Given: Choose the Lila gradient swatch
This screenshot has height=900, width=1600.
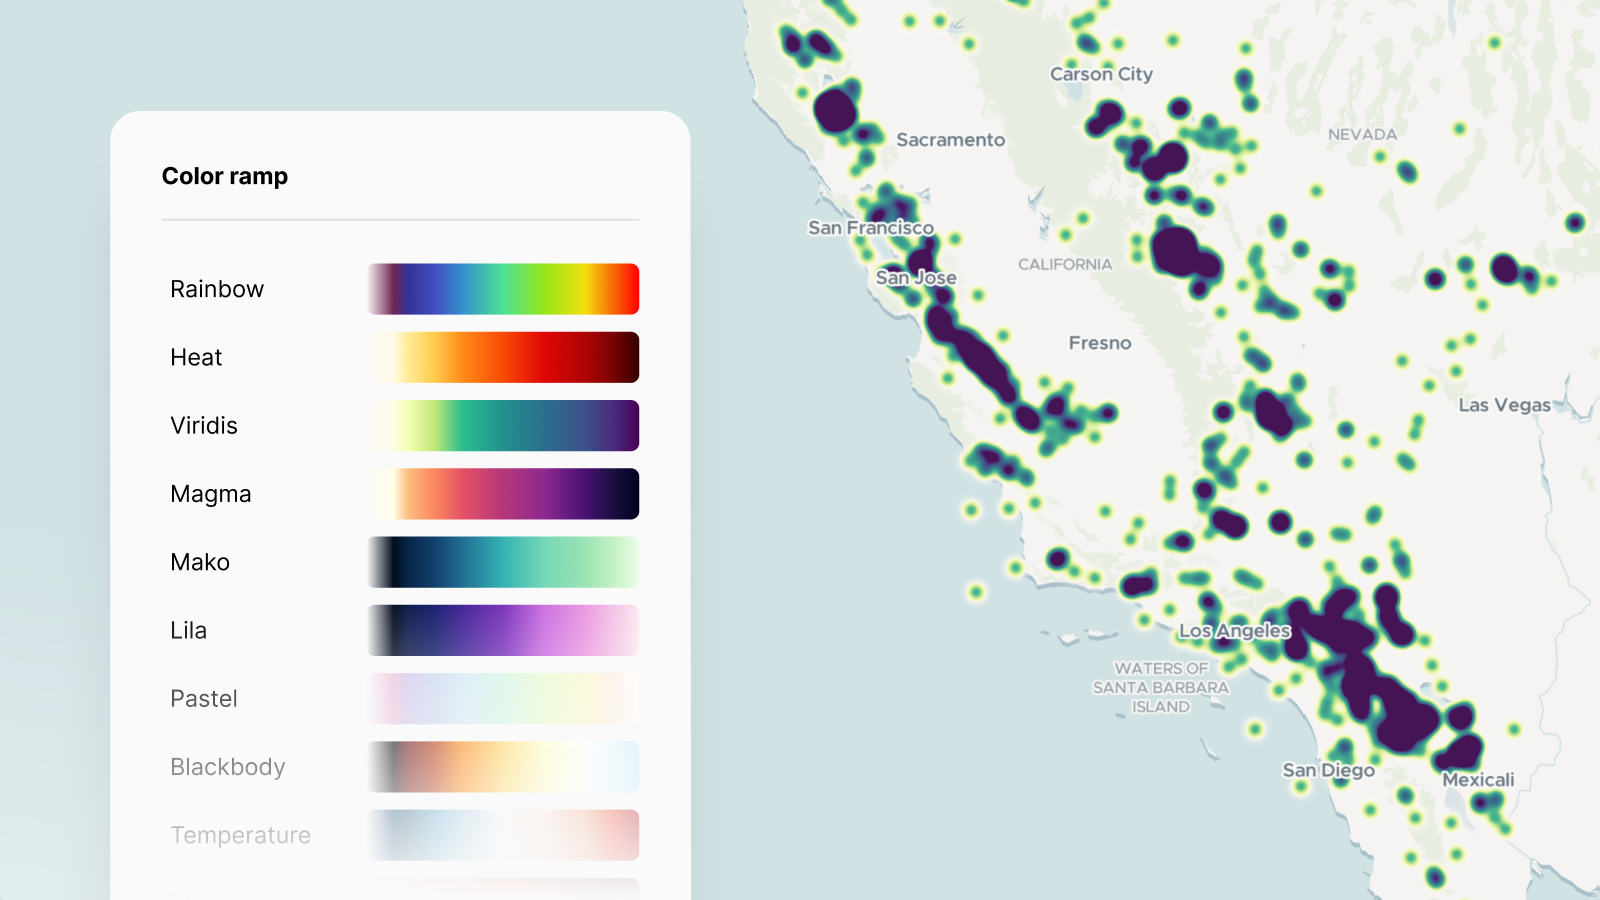Looking at the screenshot, I should click(503, 630).
